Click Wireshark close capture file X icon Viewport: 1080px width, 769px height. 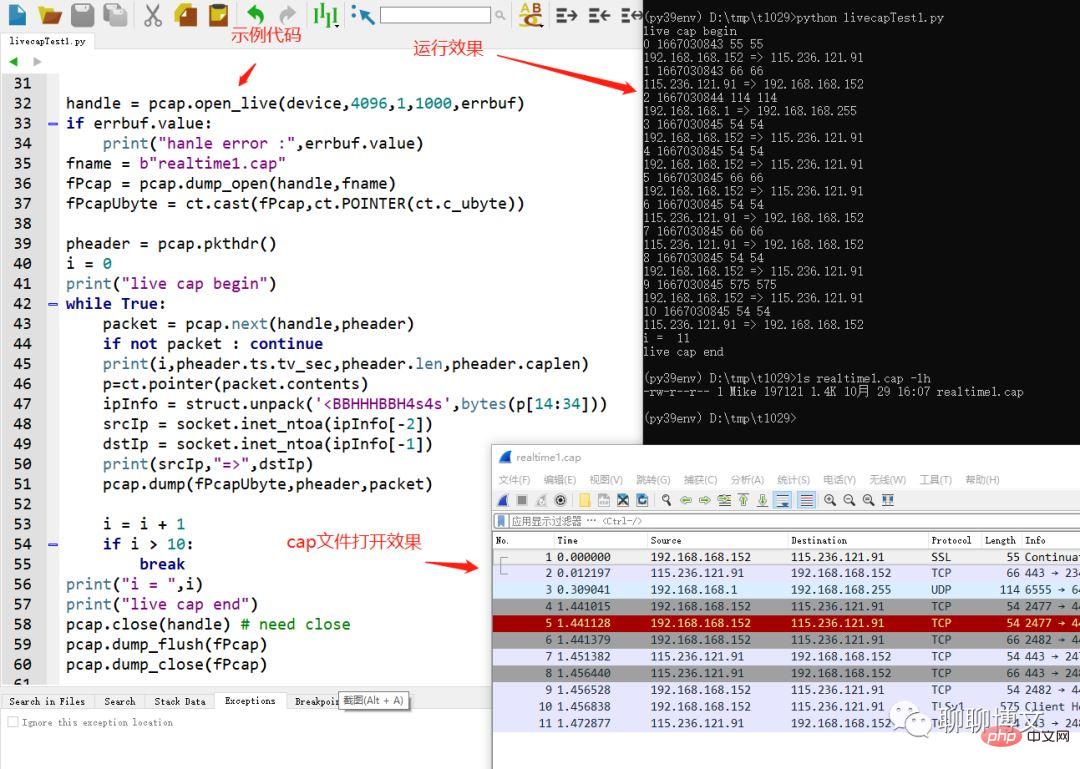click(623, 500)
